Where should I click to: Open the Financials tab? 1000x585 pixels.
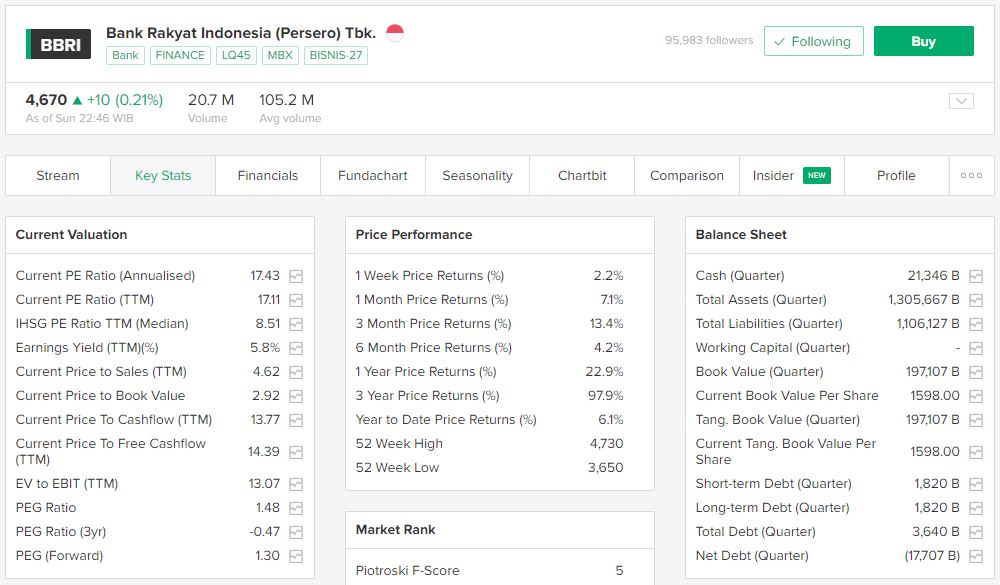pos(268,175)
